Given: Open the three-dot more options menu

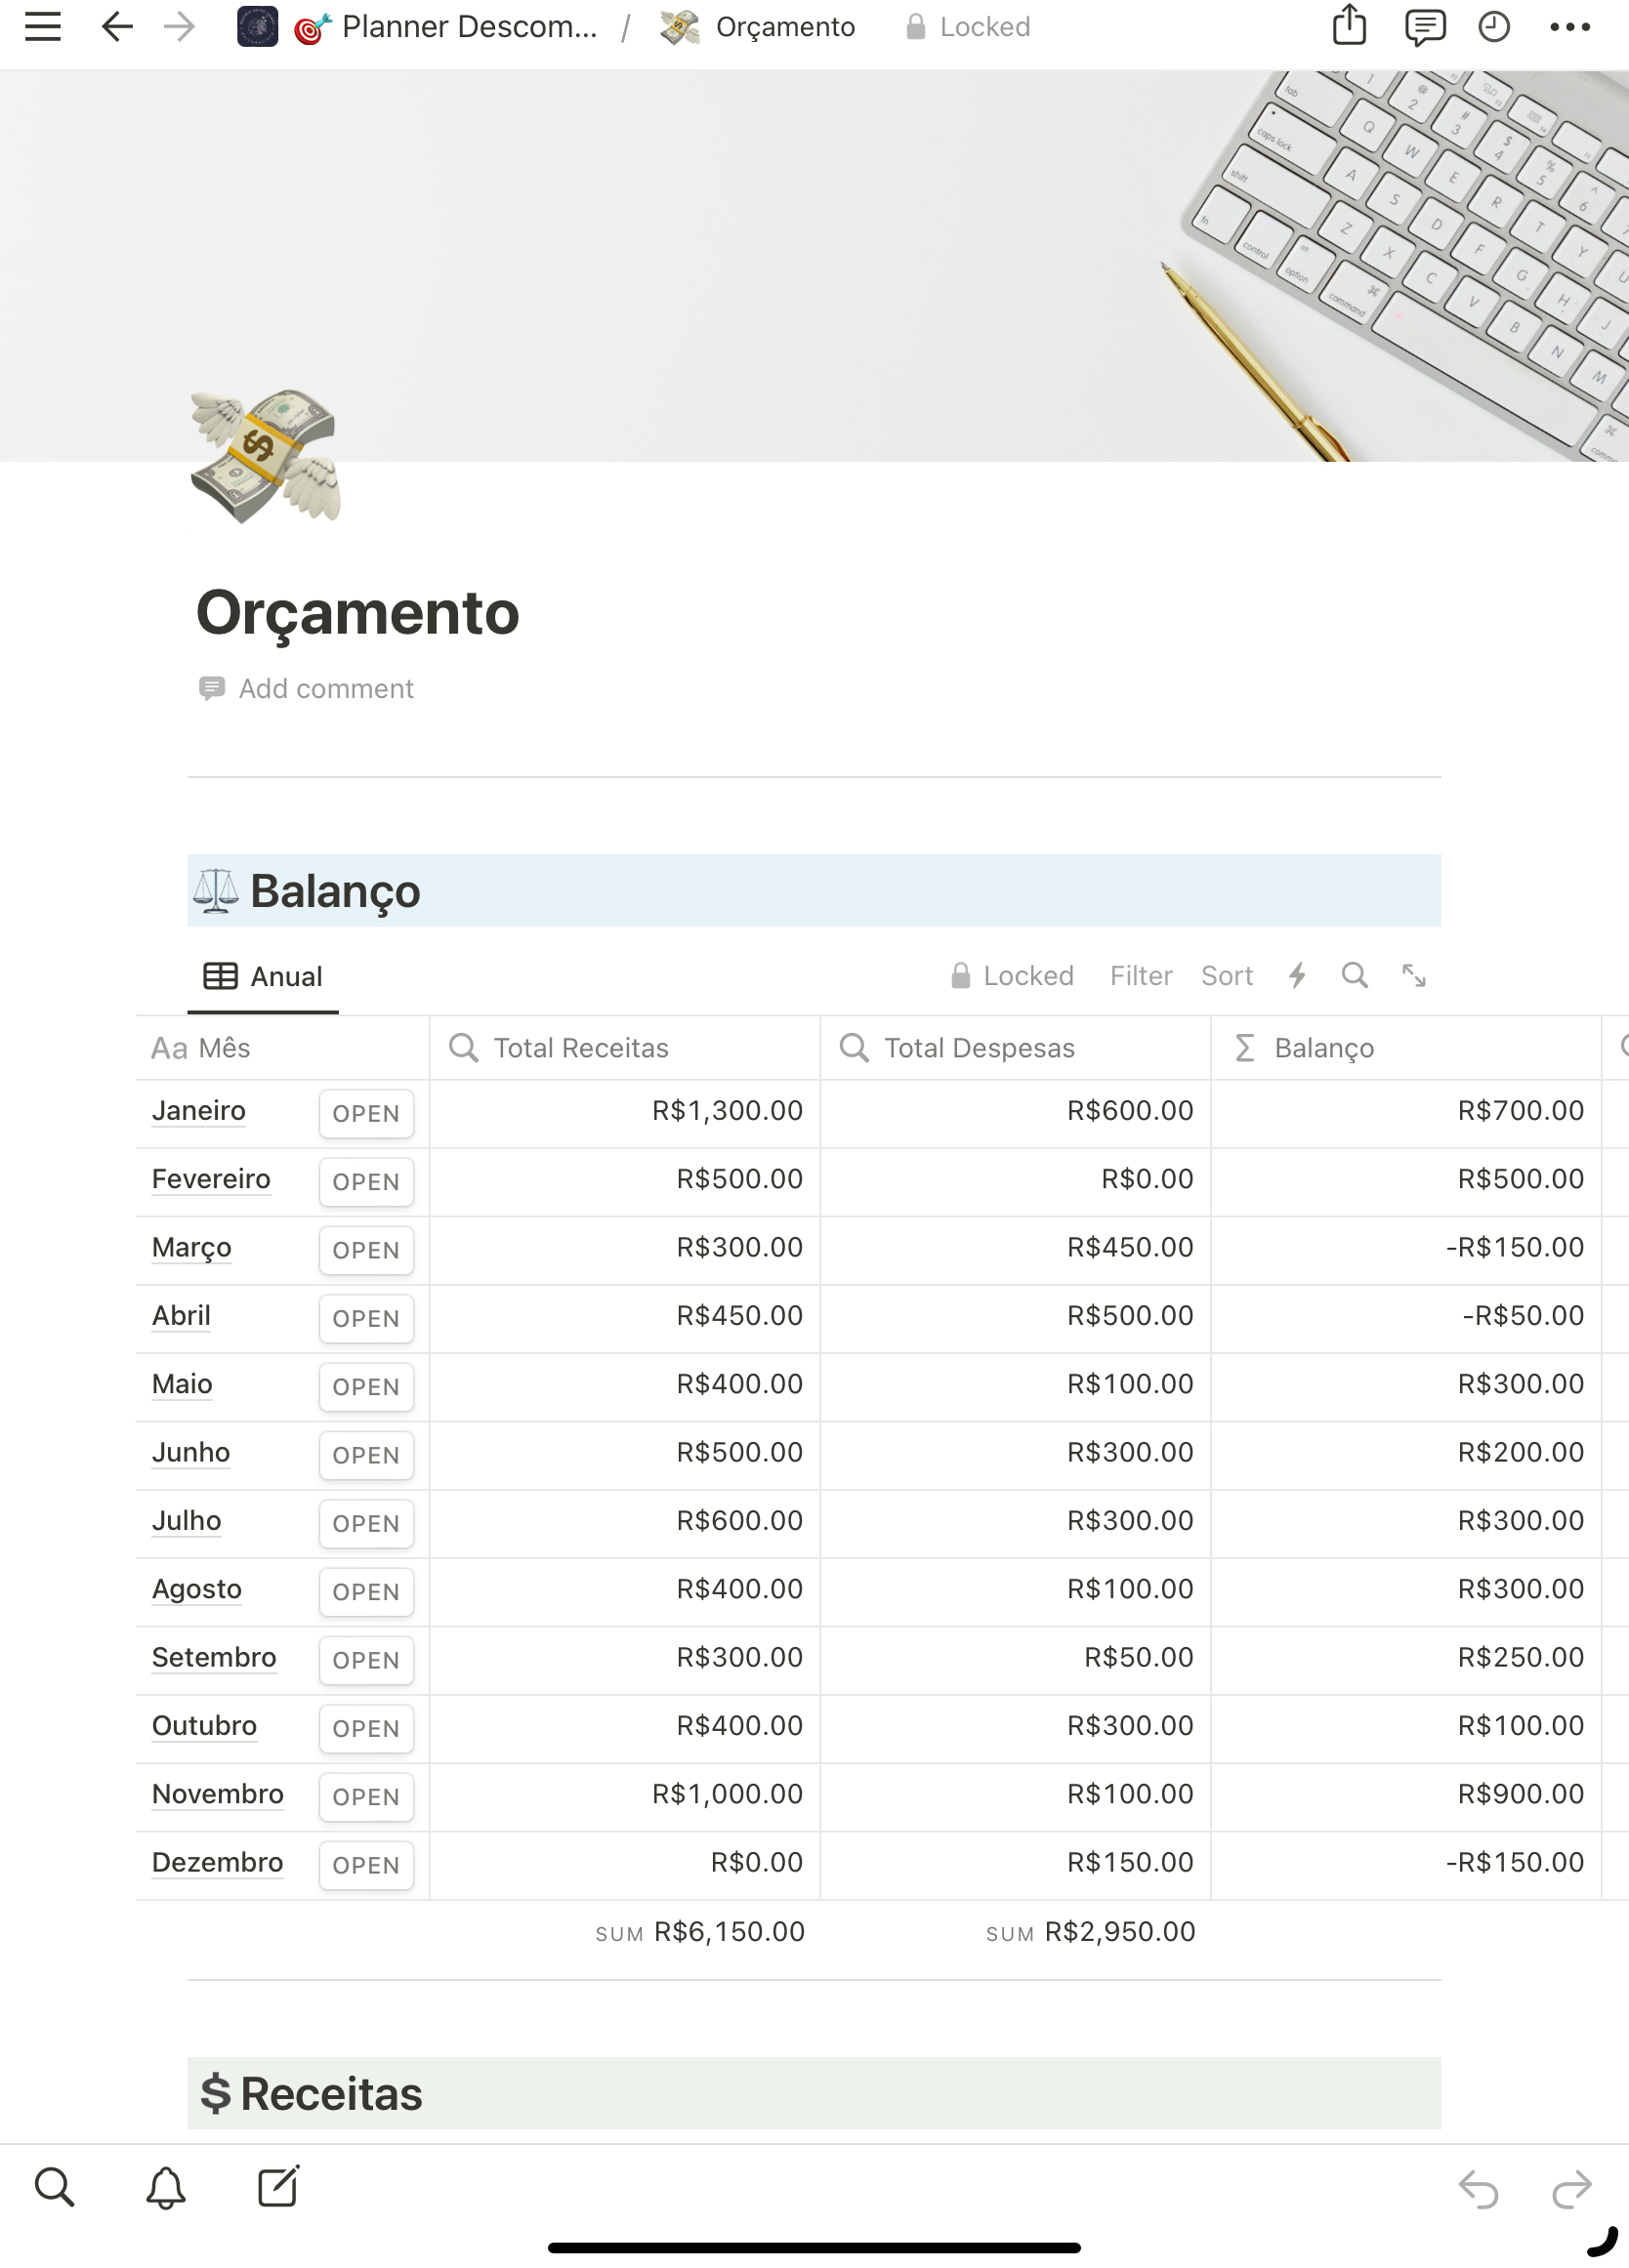Looking at the screenshot, I should pos(1569,27).
